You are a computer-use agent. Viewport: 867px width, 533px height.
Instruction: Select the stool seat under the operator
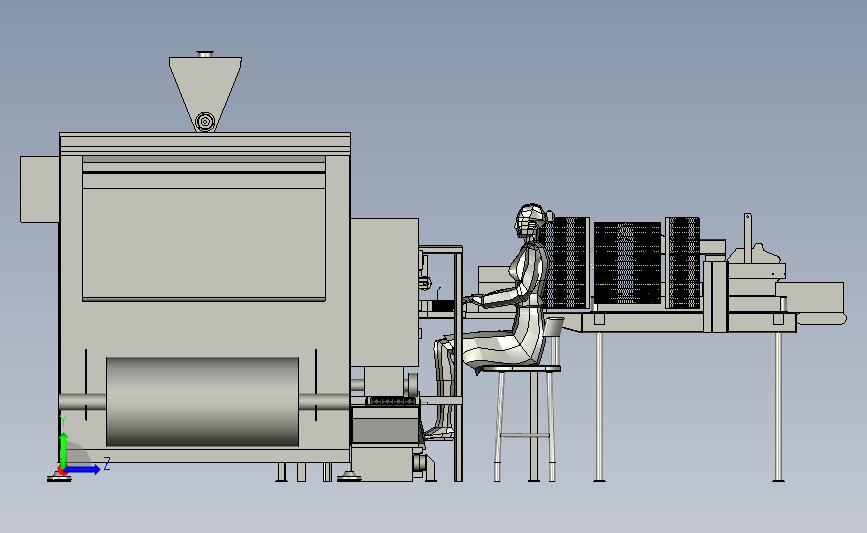point(523,368)
